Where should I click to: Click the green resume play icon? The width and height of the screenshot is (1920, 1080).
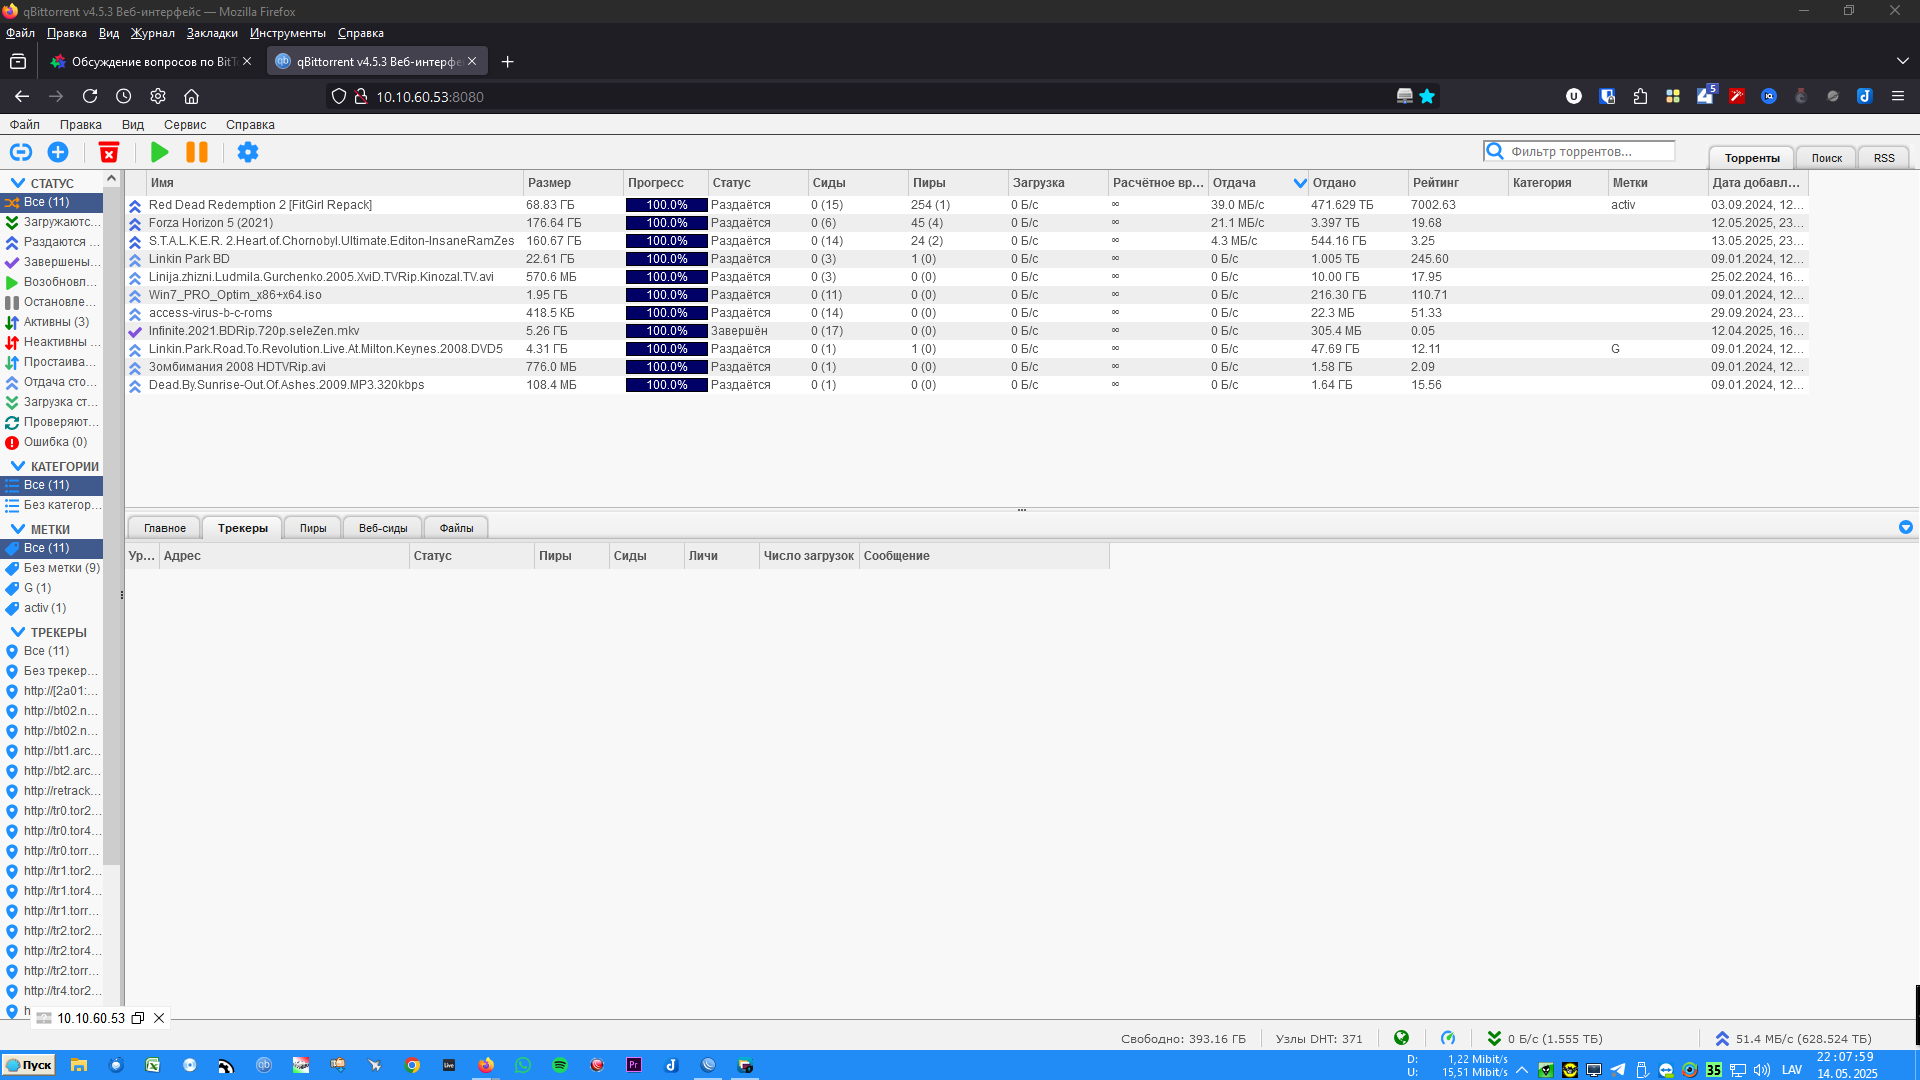point(159,152)
